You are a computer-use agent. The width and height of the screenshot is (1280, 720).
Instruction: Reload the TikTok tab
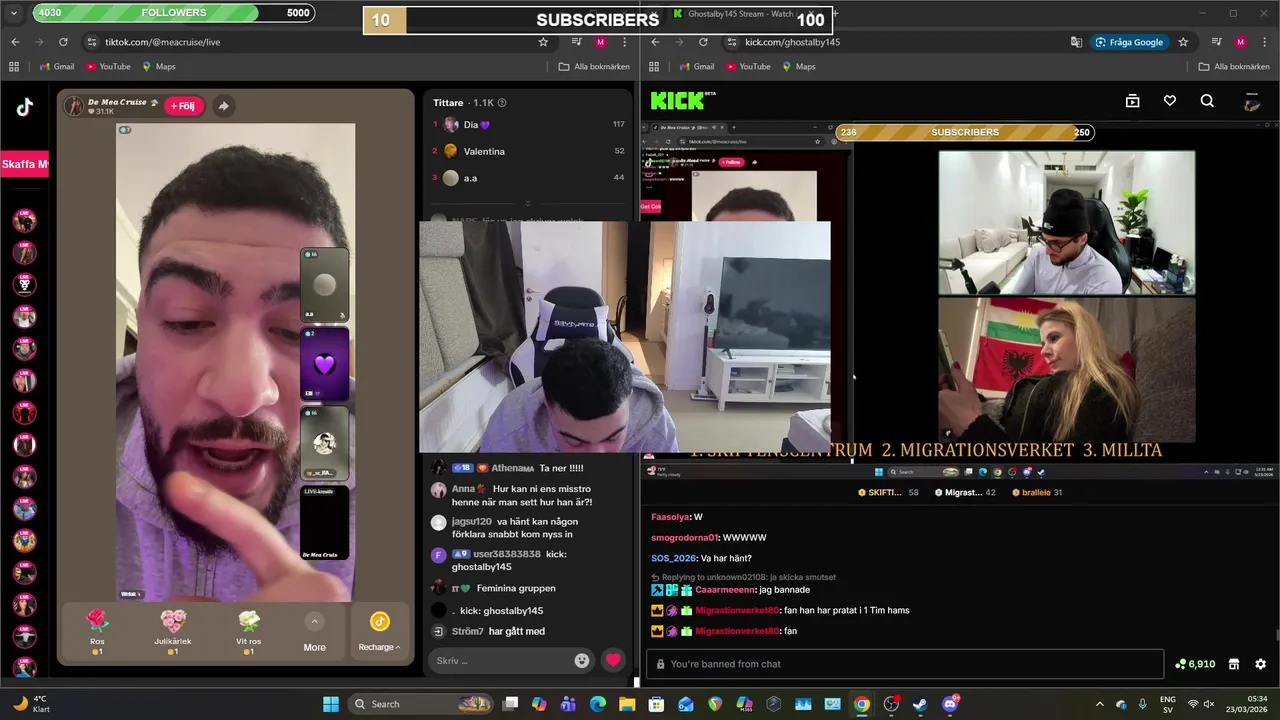click(x=63, y=42)
